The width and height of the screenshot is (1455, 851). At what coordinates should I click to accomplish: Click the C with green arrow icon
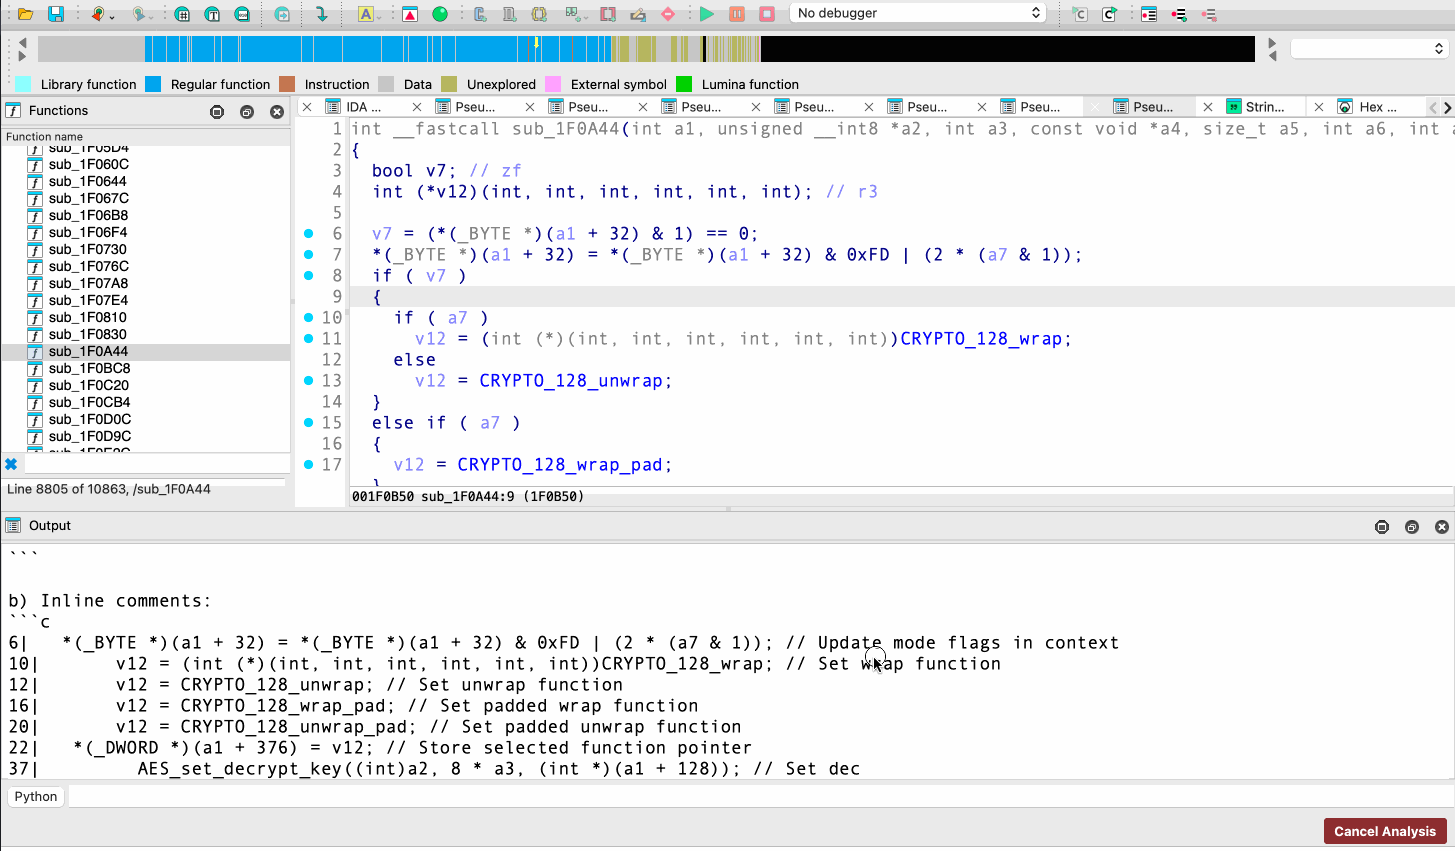coord(1109,14)
